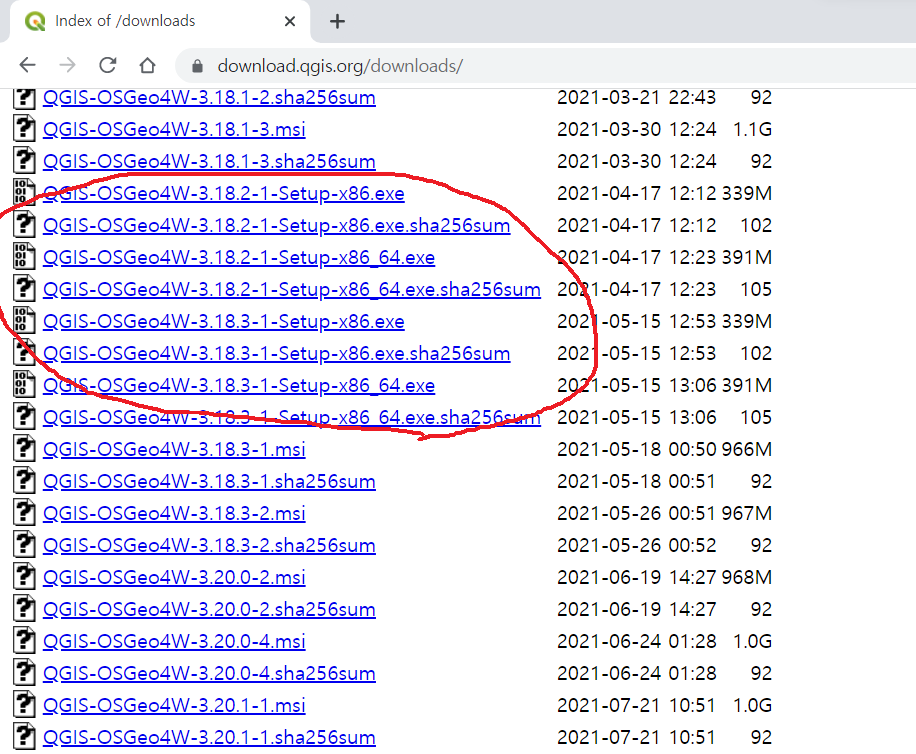
Task: Open QGIS-OSGeo4W-3.20.0-2.sha256sum link
Action: (209, 610)
